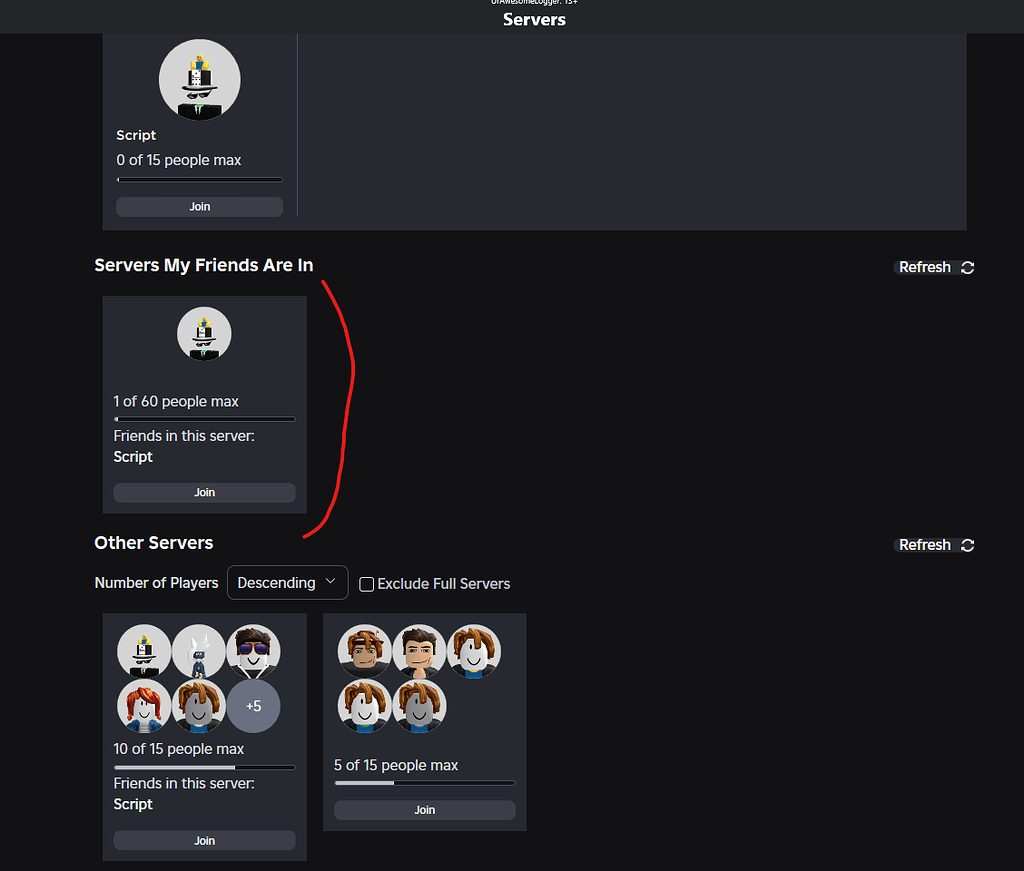
Task: Join the 1 of 60 people server
Action: click(204, 492)
